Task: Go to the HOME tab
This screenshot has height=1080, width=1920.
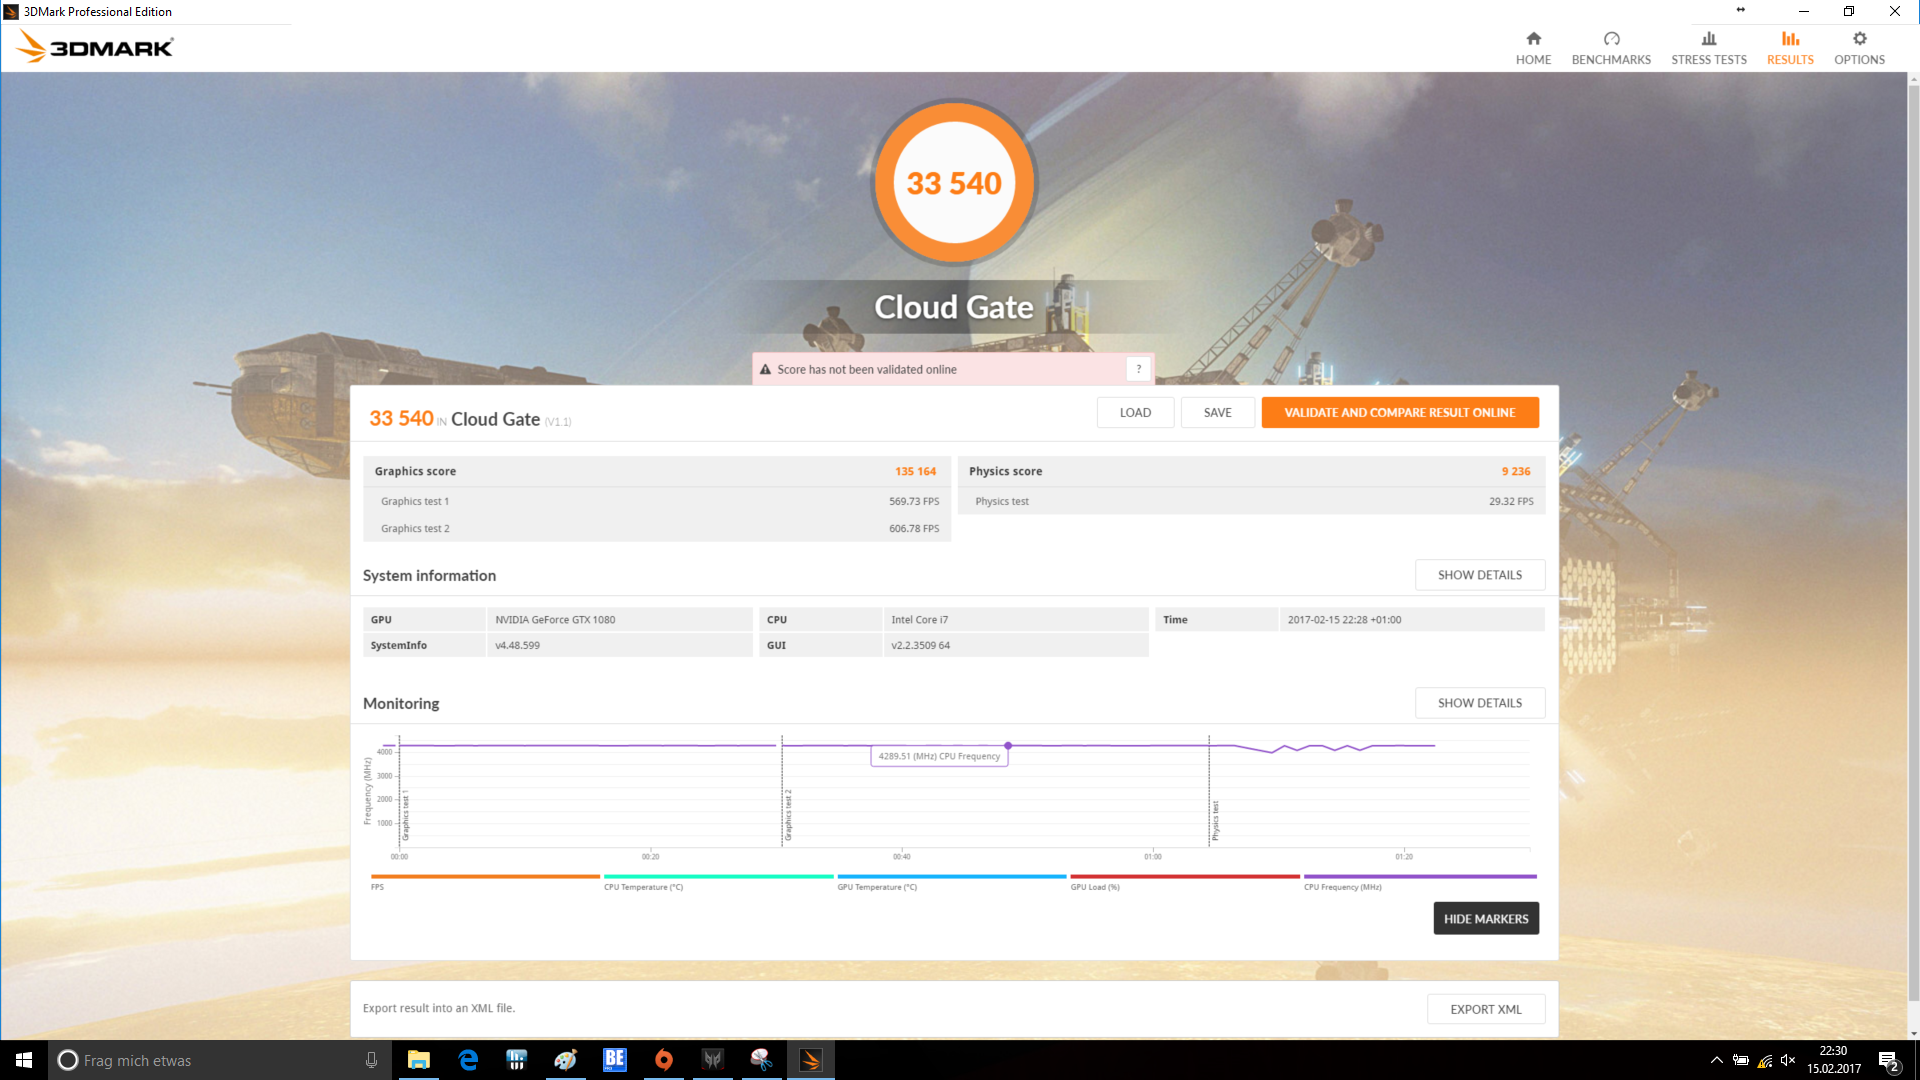Action: (x=1533, y=48)
